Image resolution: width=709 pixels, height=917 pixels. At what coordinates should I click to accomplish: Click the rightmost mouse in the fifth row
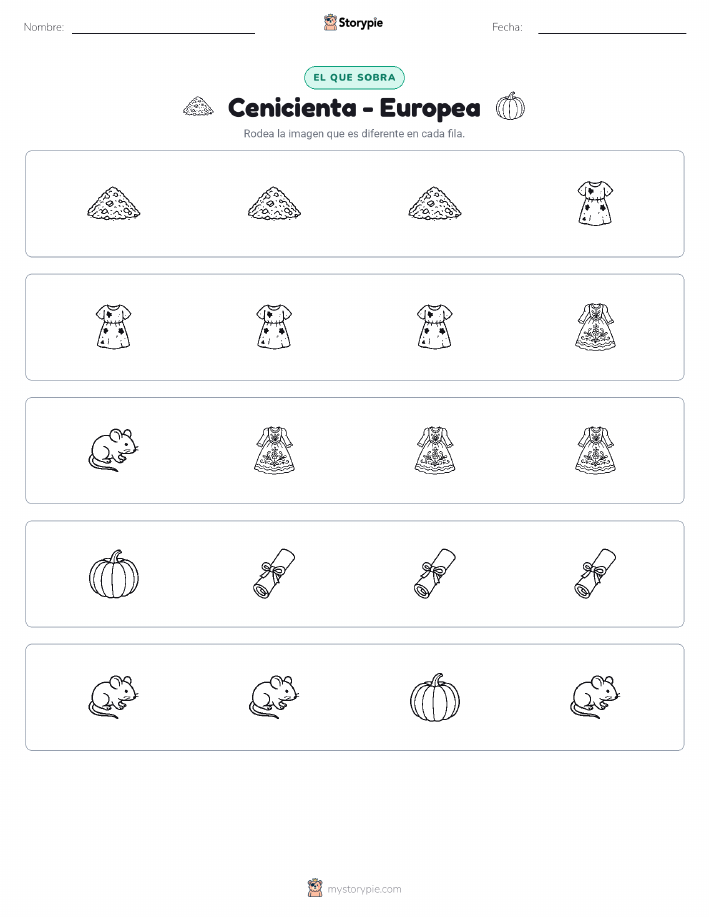coord(595,697)
